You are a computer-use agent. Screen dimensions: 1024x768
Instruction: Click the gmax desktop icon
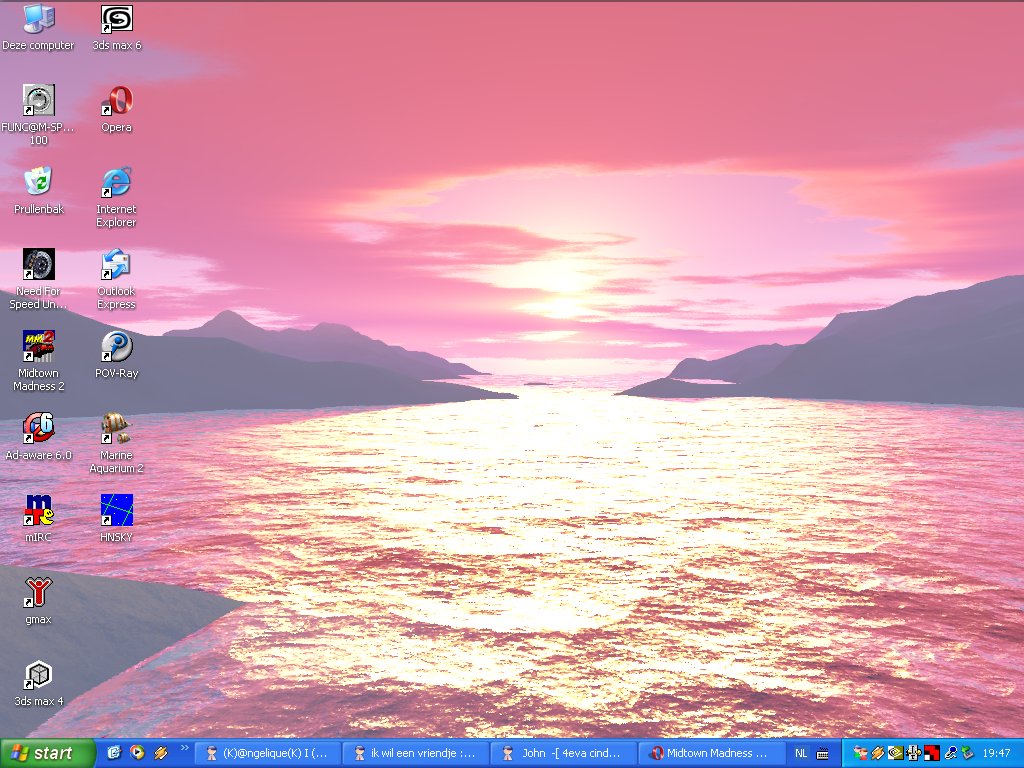(39, 593)
